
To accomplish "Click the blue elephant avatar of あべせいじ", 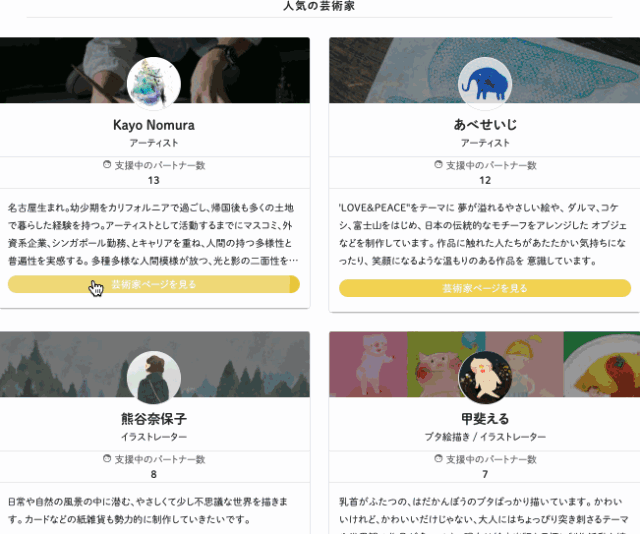I will pyautogui.click(x=485, y=84).
